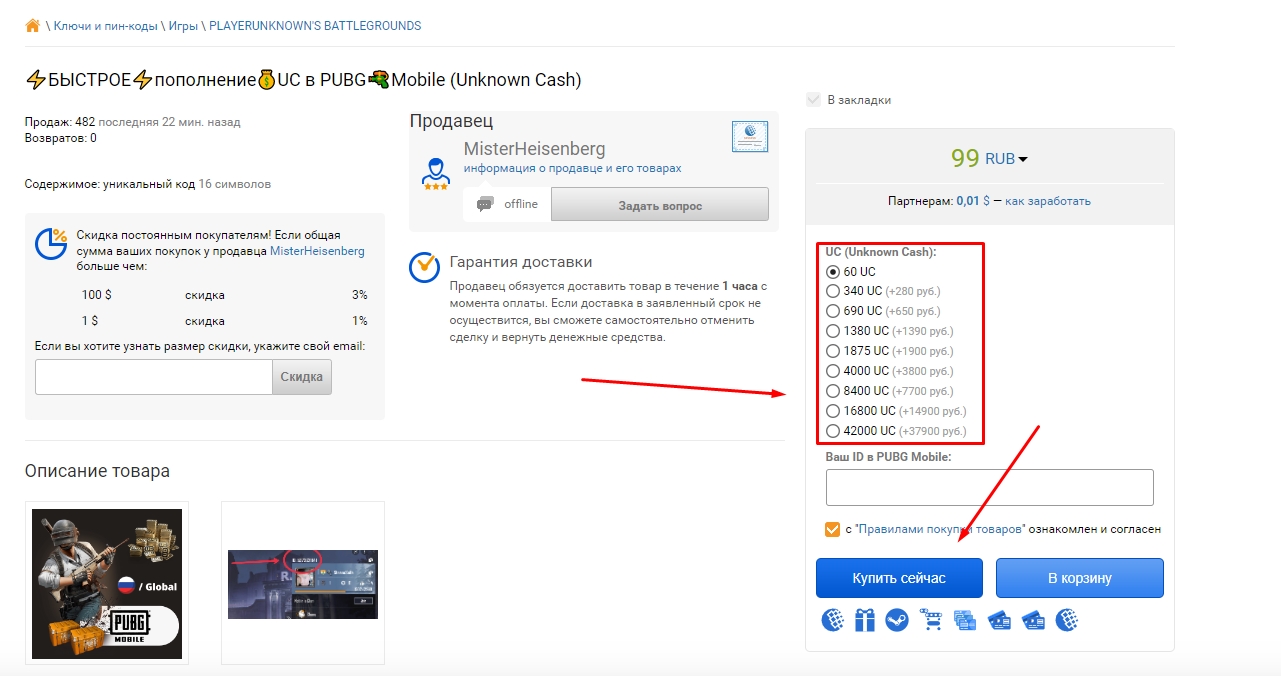The height and width of the screenshot is (676, 1281).
Task: Toggle the В закладки bookmark checkbox
Action: pyautogui.click(x=813, y=100)
